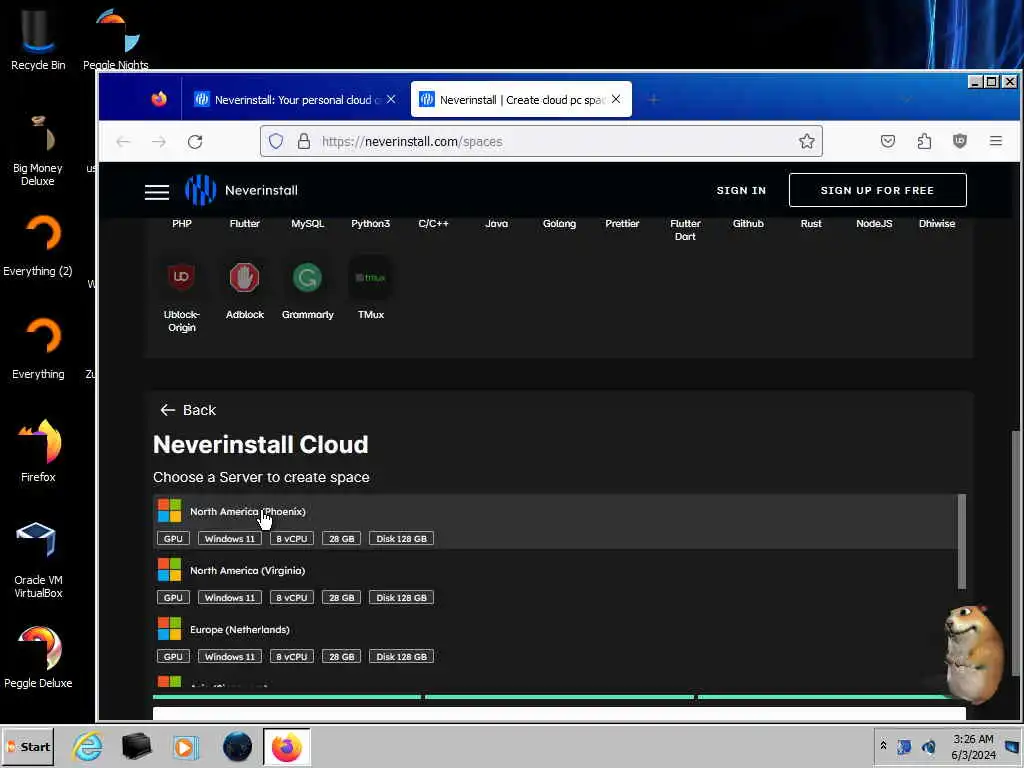This screenshot has width=1024, height=768.
Task: Click the padlock site info icon
Action: (304, 141)
